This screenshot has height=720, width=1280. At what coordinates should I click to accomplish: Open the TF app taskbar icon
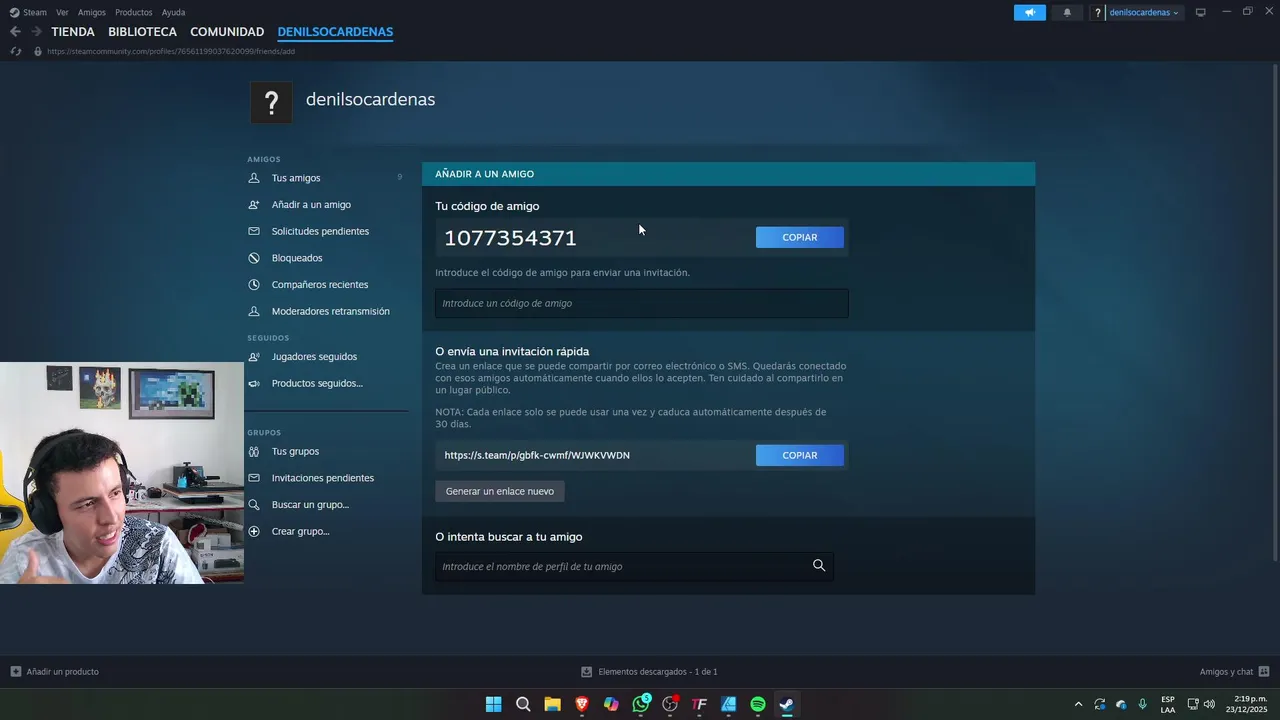pos(699,704)
